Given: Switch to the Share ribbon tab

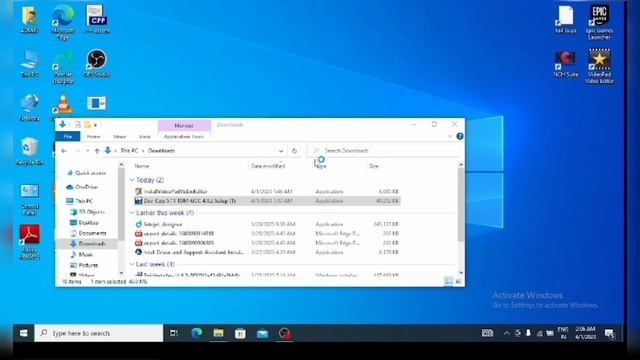Looking at the screenshot, I should (x=120, y=136).
